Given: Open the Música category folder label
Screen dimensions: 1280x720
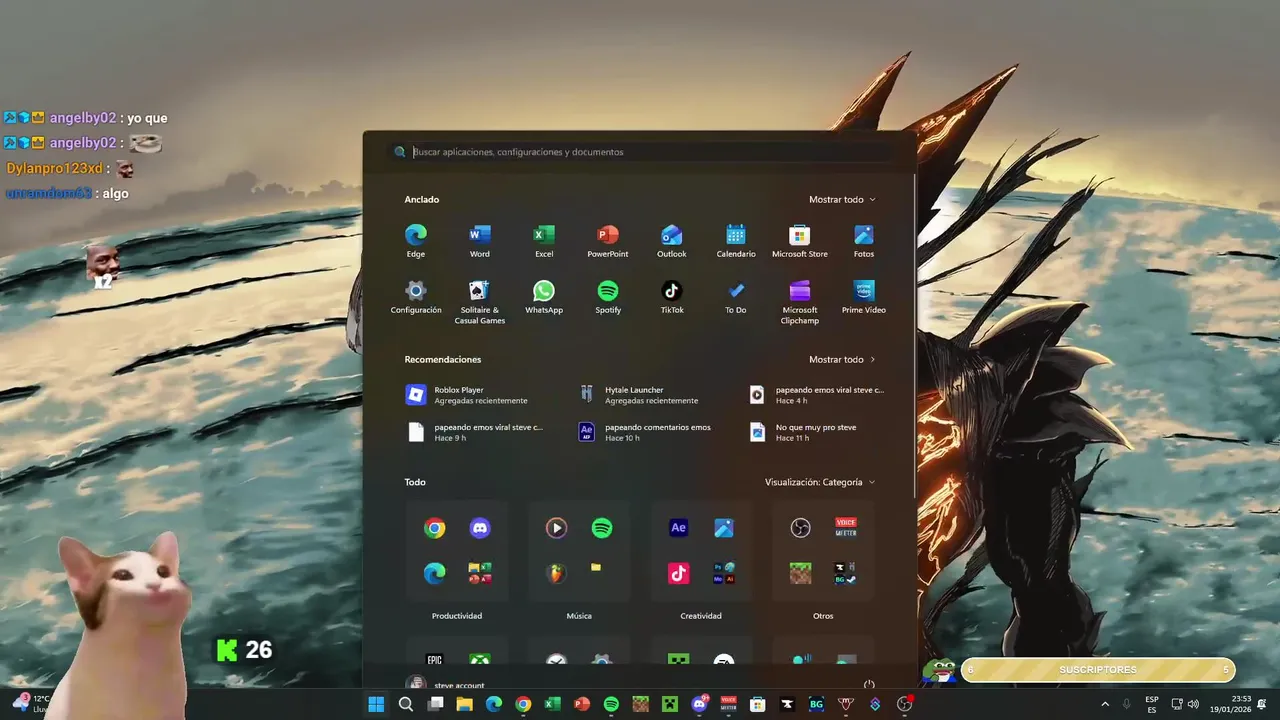Looking at the screenshot, I should pos(579,616).
